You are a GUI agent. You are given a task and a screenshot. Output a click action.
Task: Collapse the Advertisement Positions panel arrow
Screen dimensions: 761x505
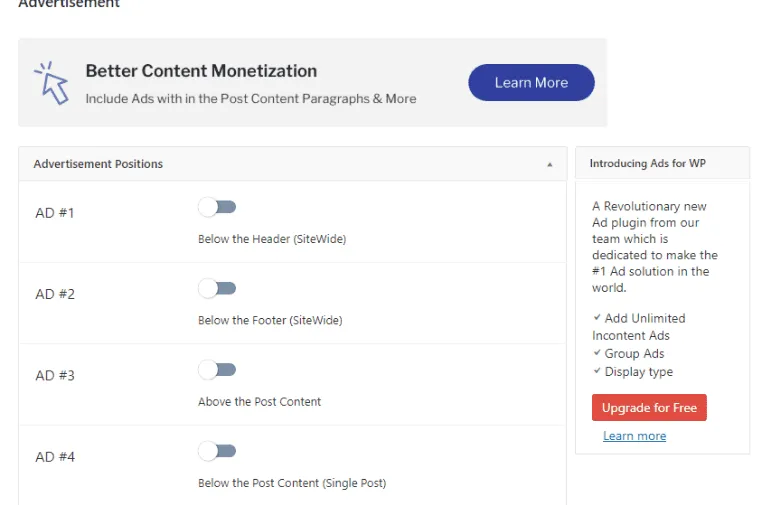(x=549, y=164)
